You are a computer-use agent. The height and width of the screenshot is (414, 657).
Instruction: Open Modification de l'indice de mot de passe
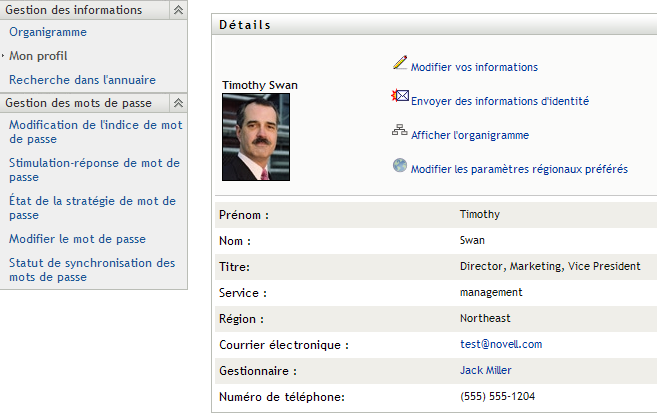[x=94, y=132]
